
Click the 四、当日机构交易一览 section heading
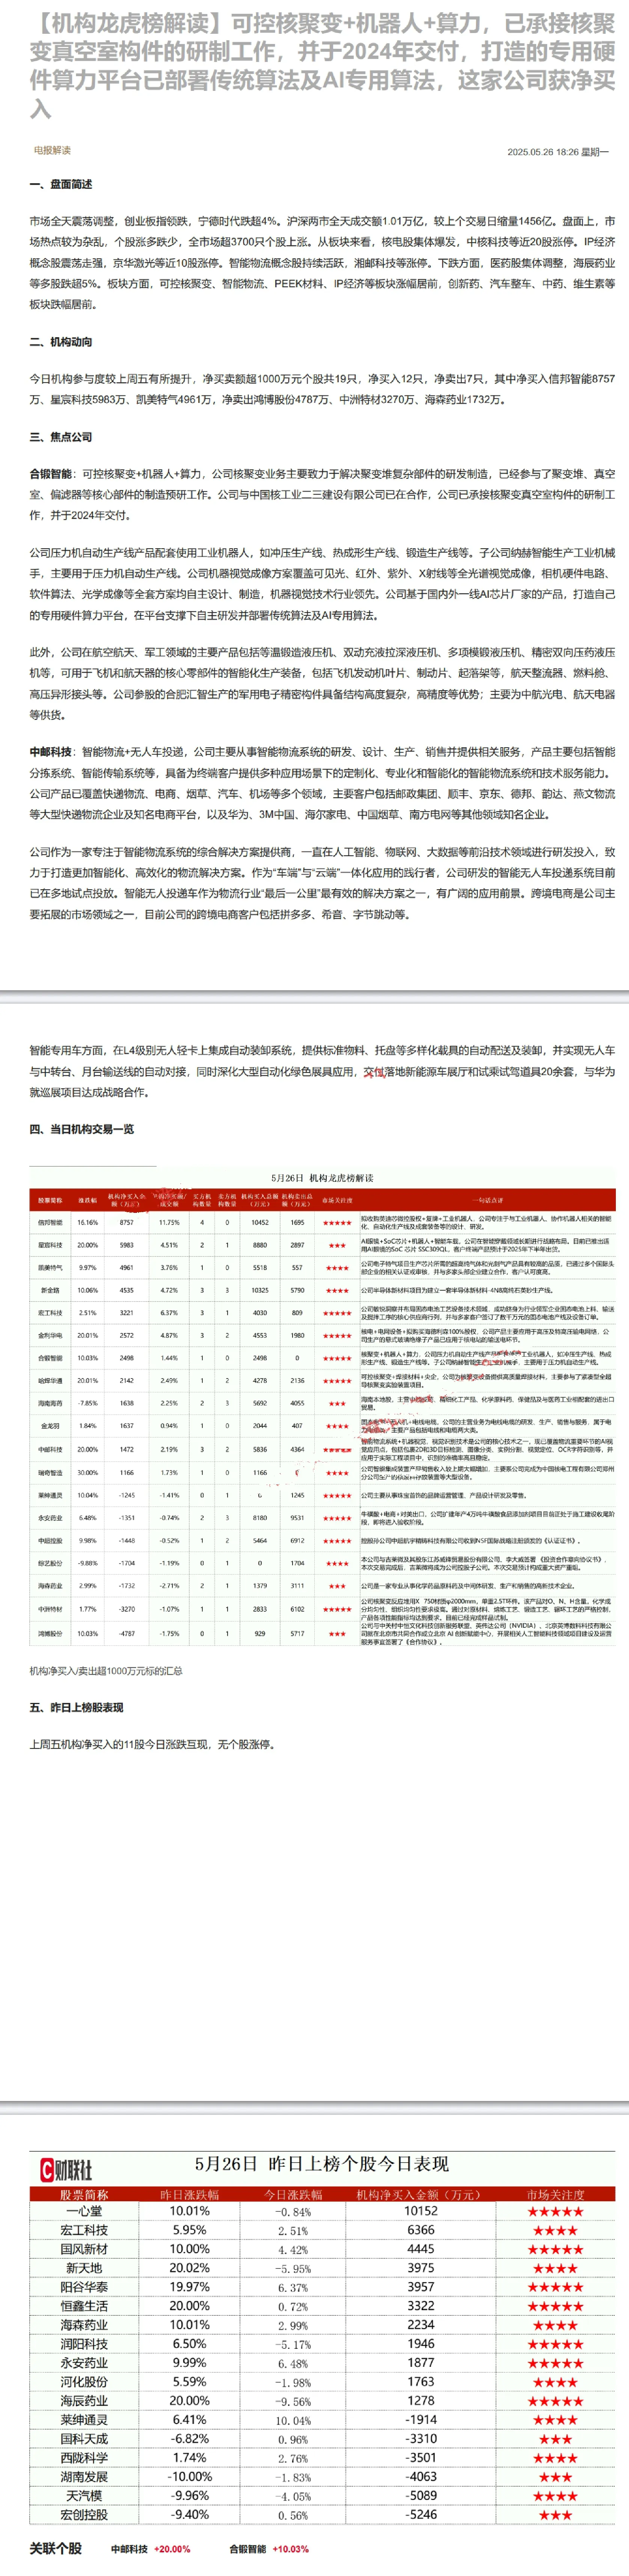click(82, 1129)
